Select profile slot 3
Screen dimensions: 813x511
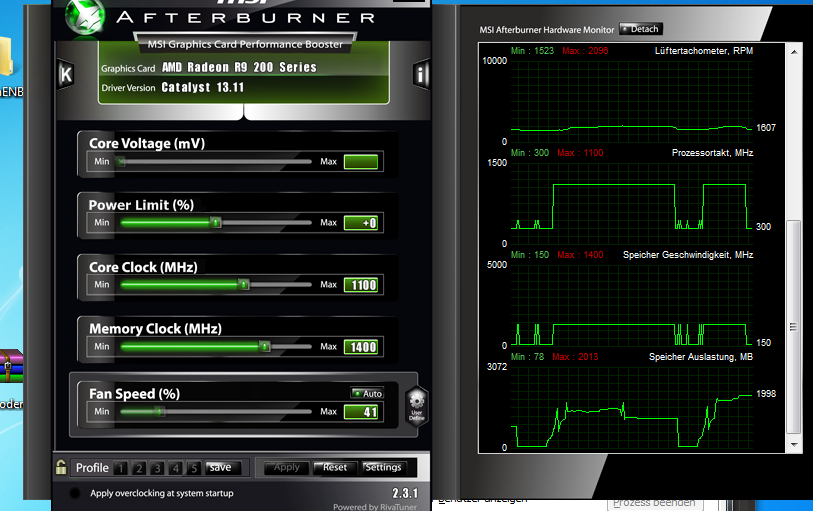pos(157,468)
